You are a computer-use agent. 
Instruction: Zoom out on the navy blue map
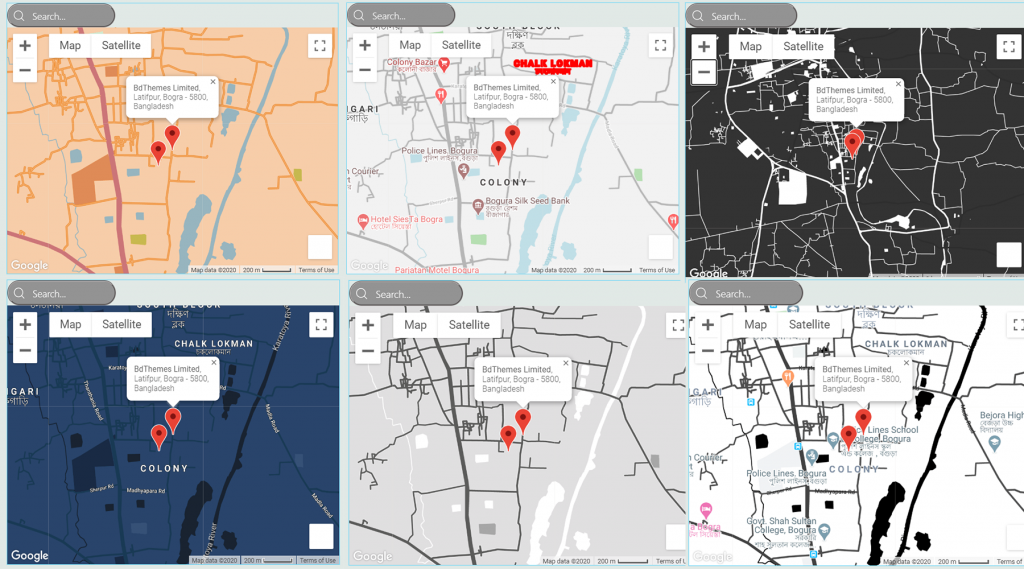pos(25,350)
